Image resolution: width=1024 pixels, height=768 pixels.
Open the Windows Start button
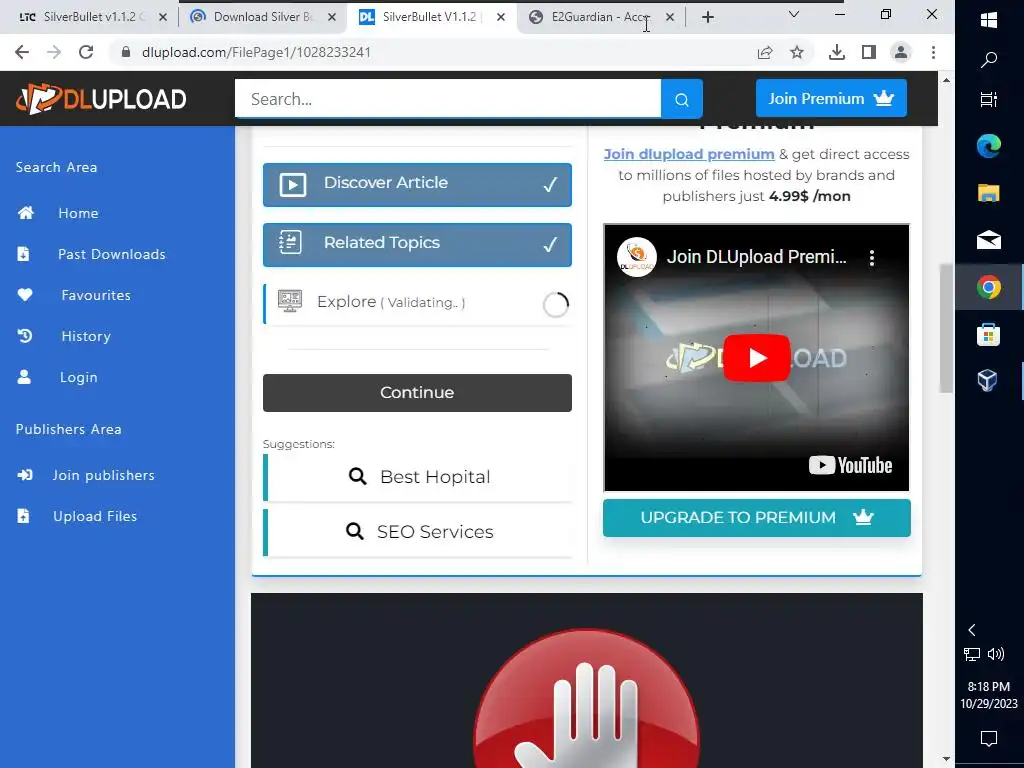coord(989,20)
